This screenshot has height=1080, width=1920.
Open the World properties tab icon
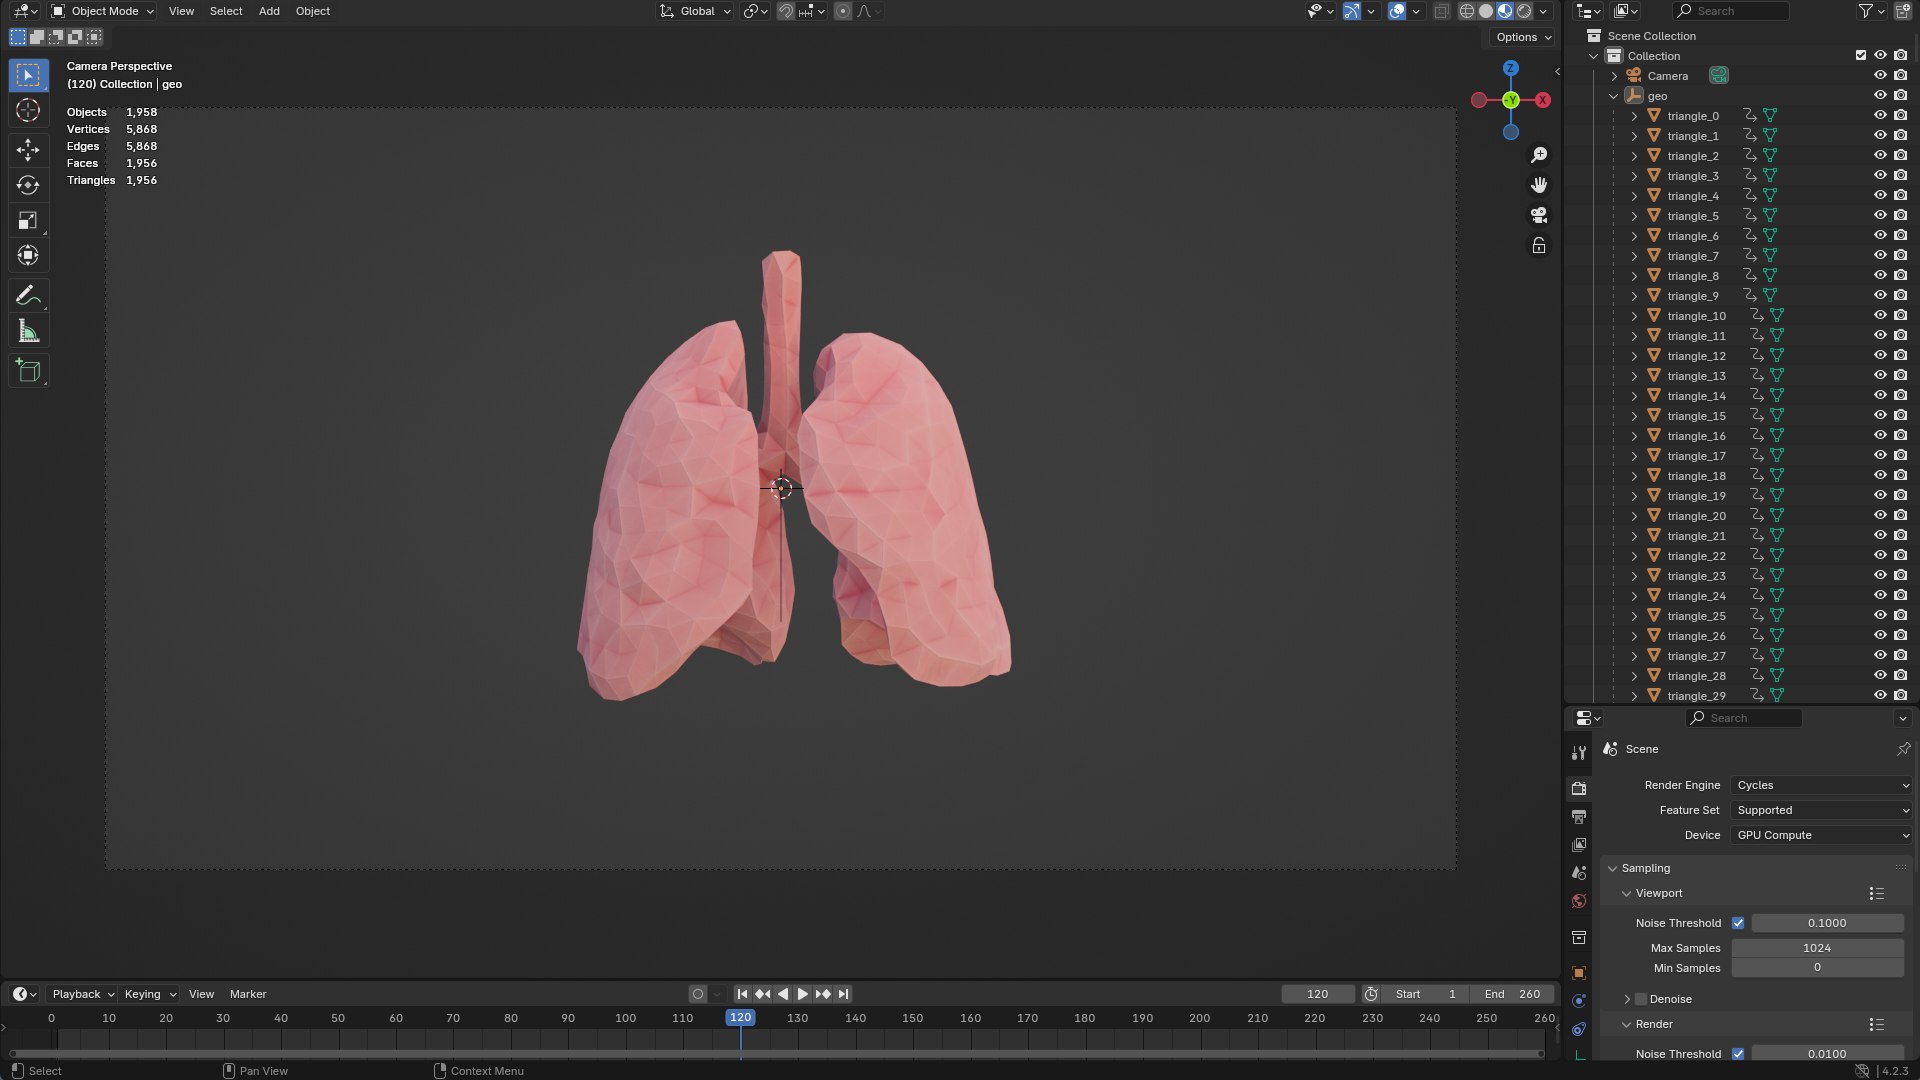[1579, 901]
